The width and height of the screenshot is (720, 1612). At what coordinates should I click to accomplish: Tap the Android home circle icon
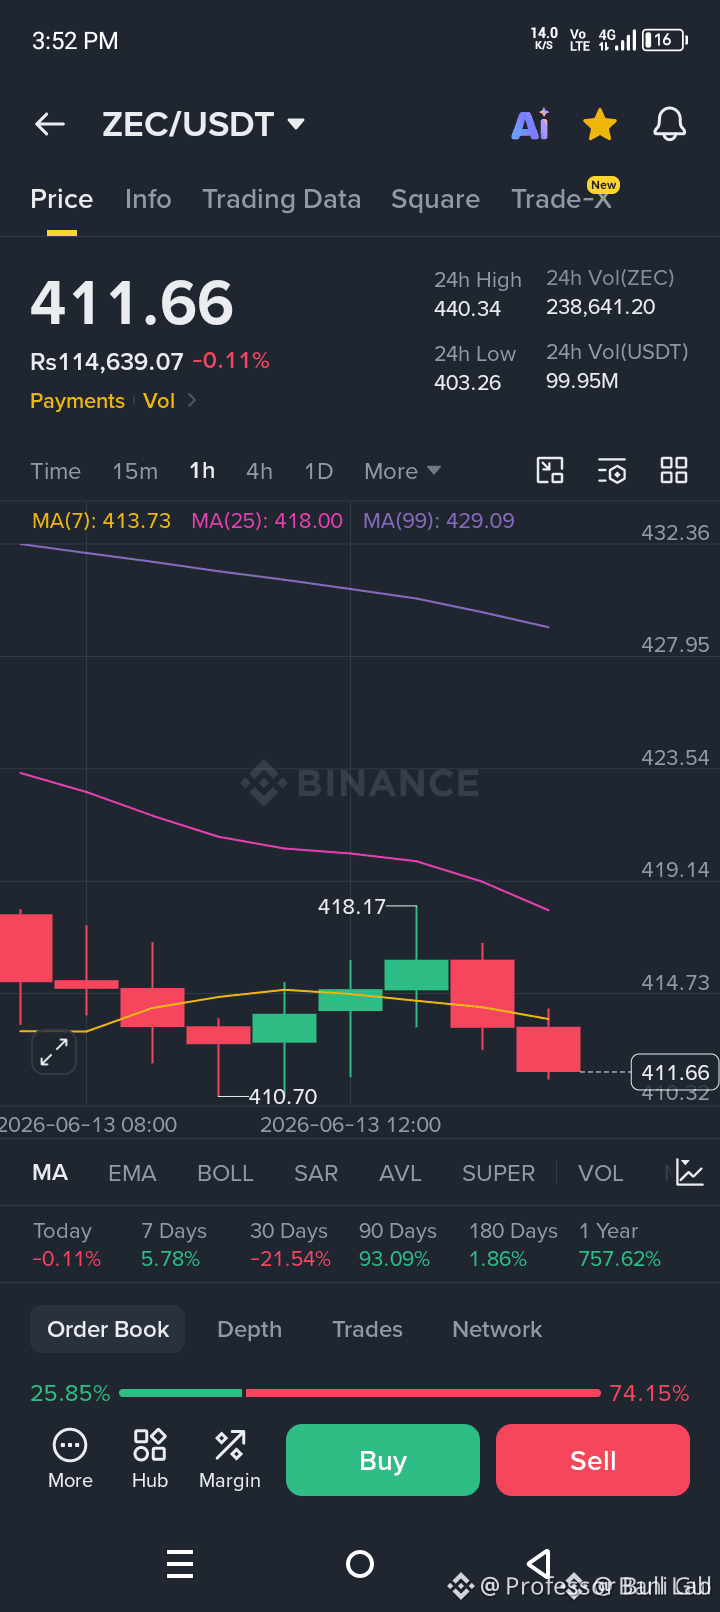[360, 1564]
